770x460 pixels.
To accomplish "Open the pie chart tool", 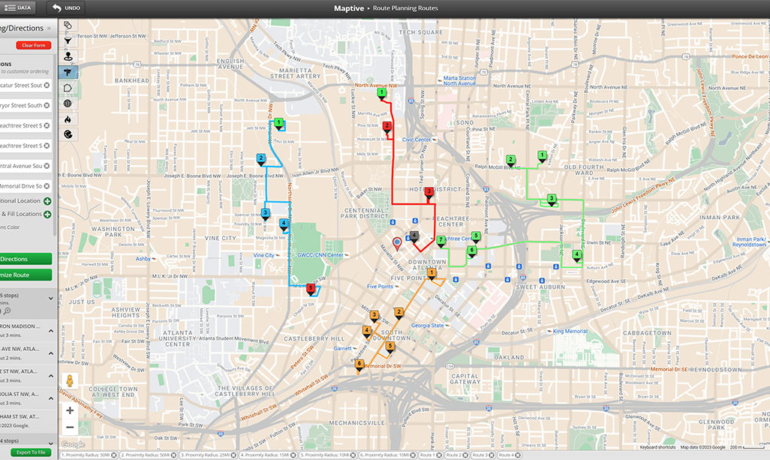I will point(68,135).
